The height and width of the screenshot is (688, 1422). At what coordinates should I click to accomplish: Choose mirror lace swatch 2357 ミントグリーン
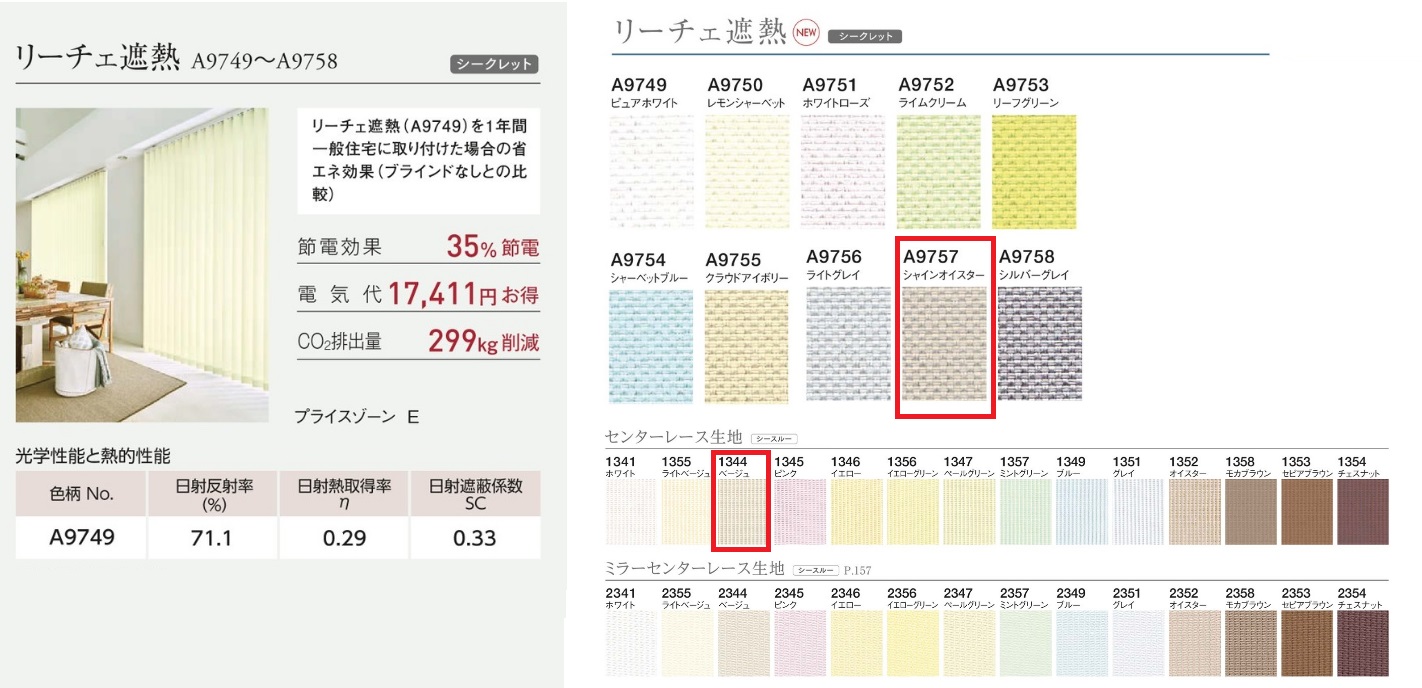coord(1025,643)
